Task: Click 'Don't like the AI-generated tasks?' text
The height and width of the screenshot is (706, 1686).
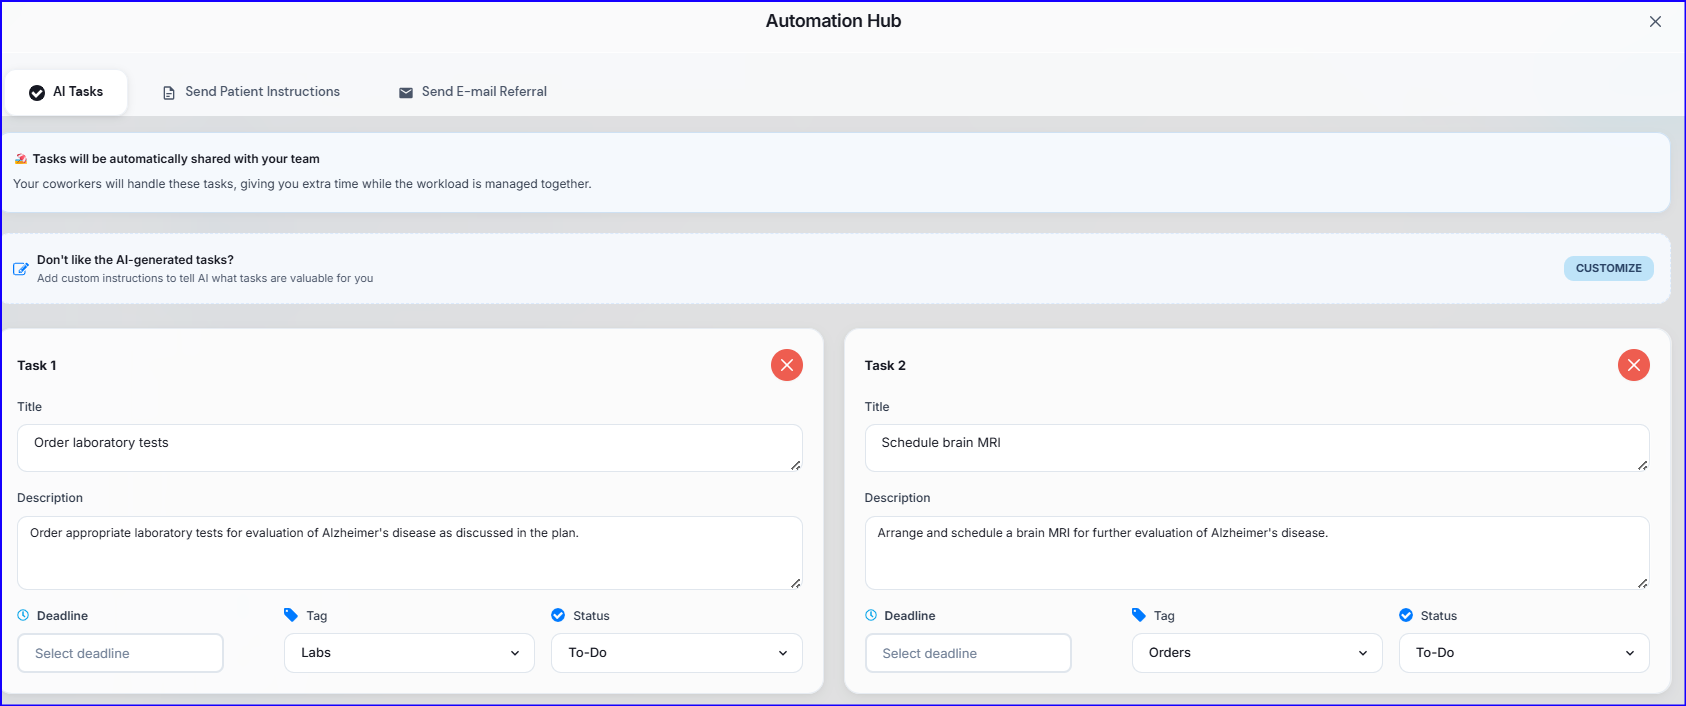Action: coord(135,260)
